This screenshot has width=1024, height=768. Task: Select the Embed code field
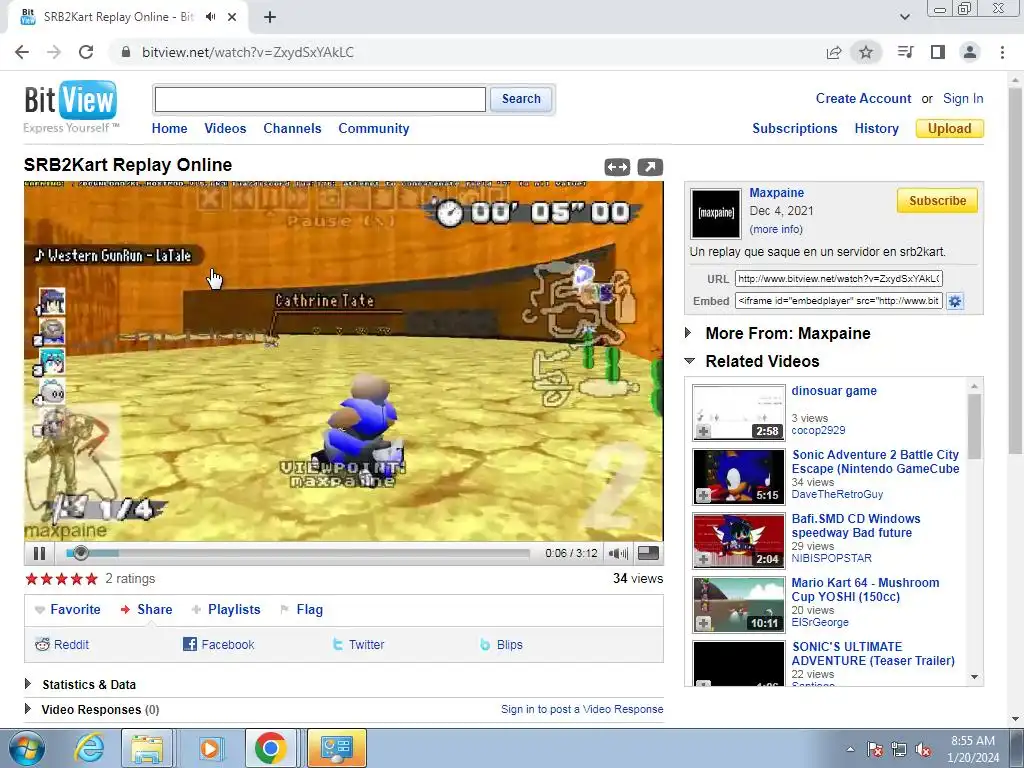(839, 301)
